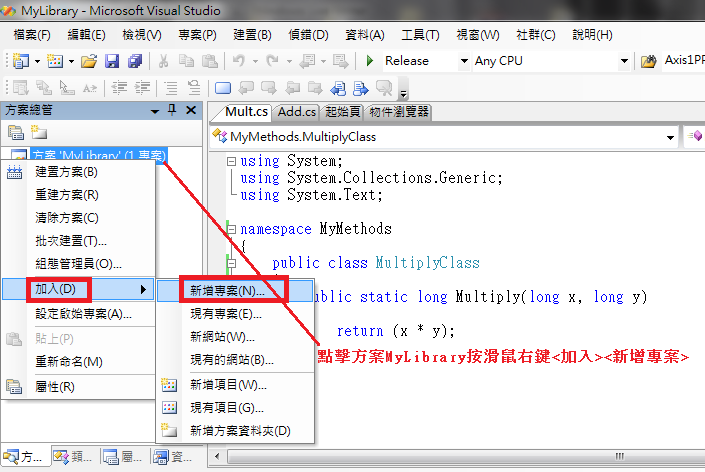
Task: Click the Navigate Forward icon
Action: [x=340, y=61]
